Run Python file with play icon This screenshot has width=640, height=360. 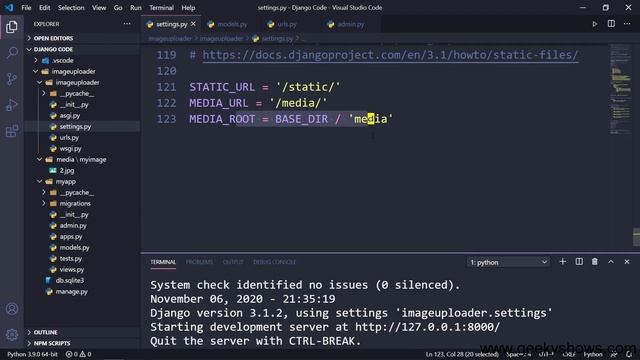point(595,24)
